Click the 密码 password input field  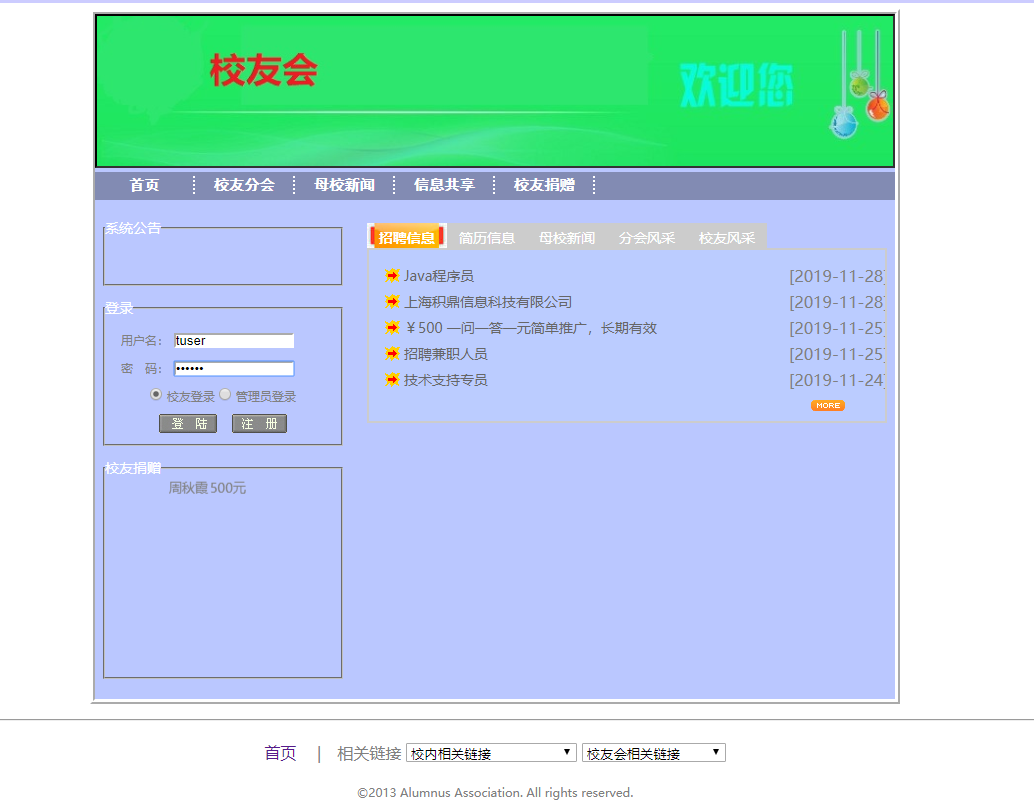(x=233, y=368)
